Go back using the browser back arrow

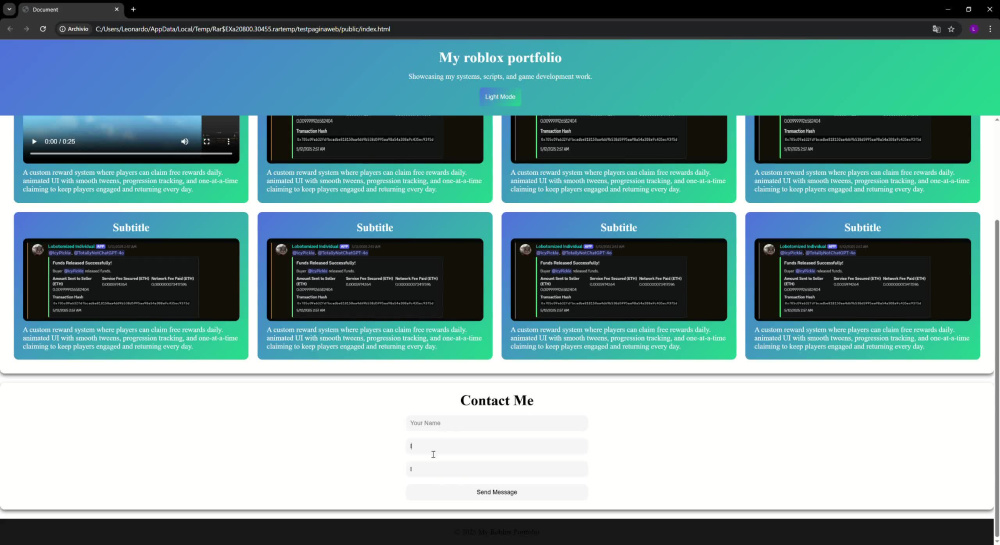[x=10, y=29]
